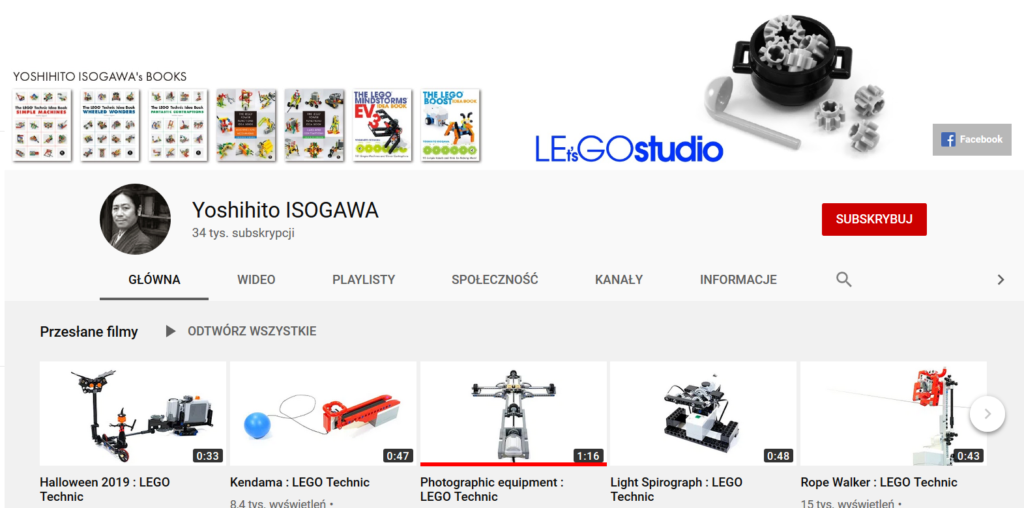Open Photographic equipment video thumbnail
This screenshot has width=1024, height=508.
pyautogui.click(x=513, y=413)
